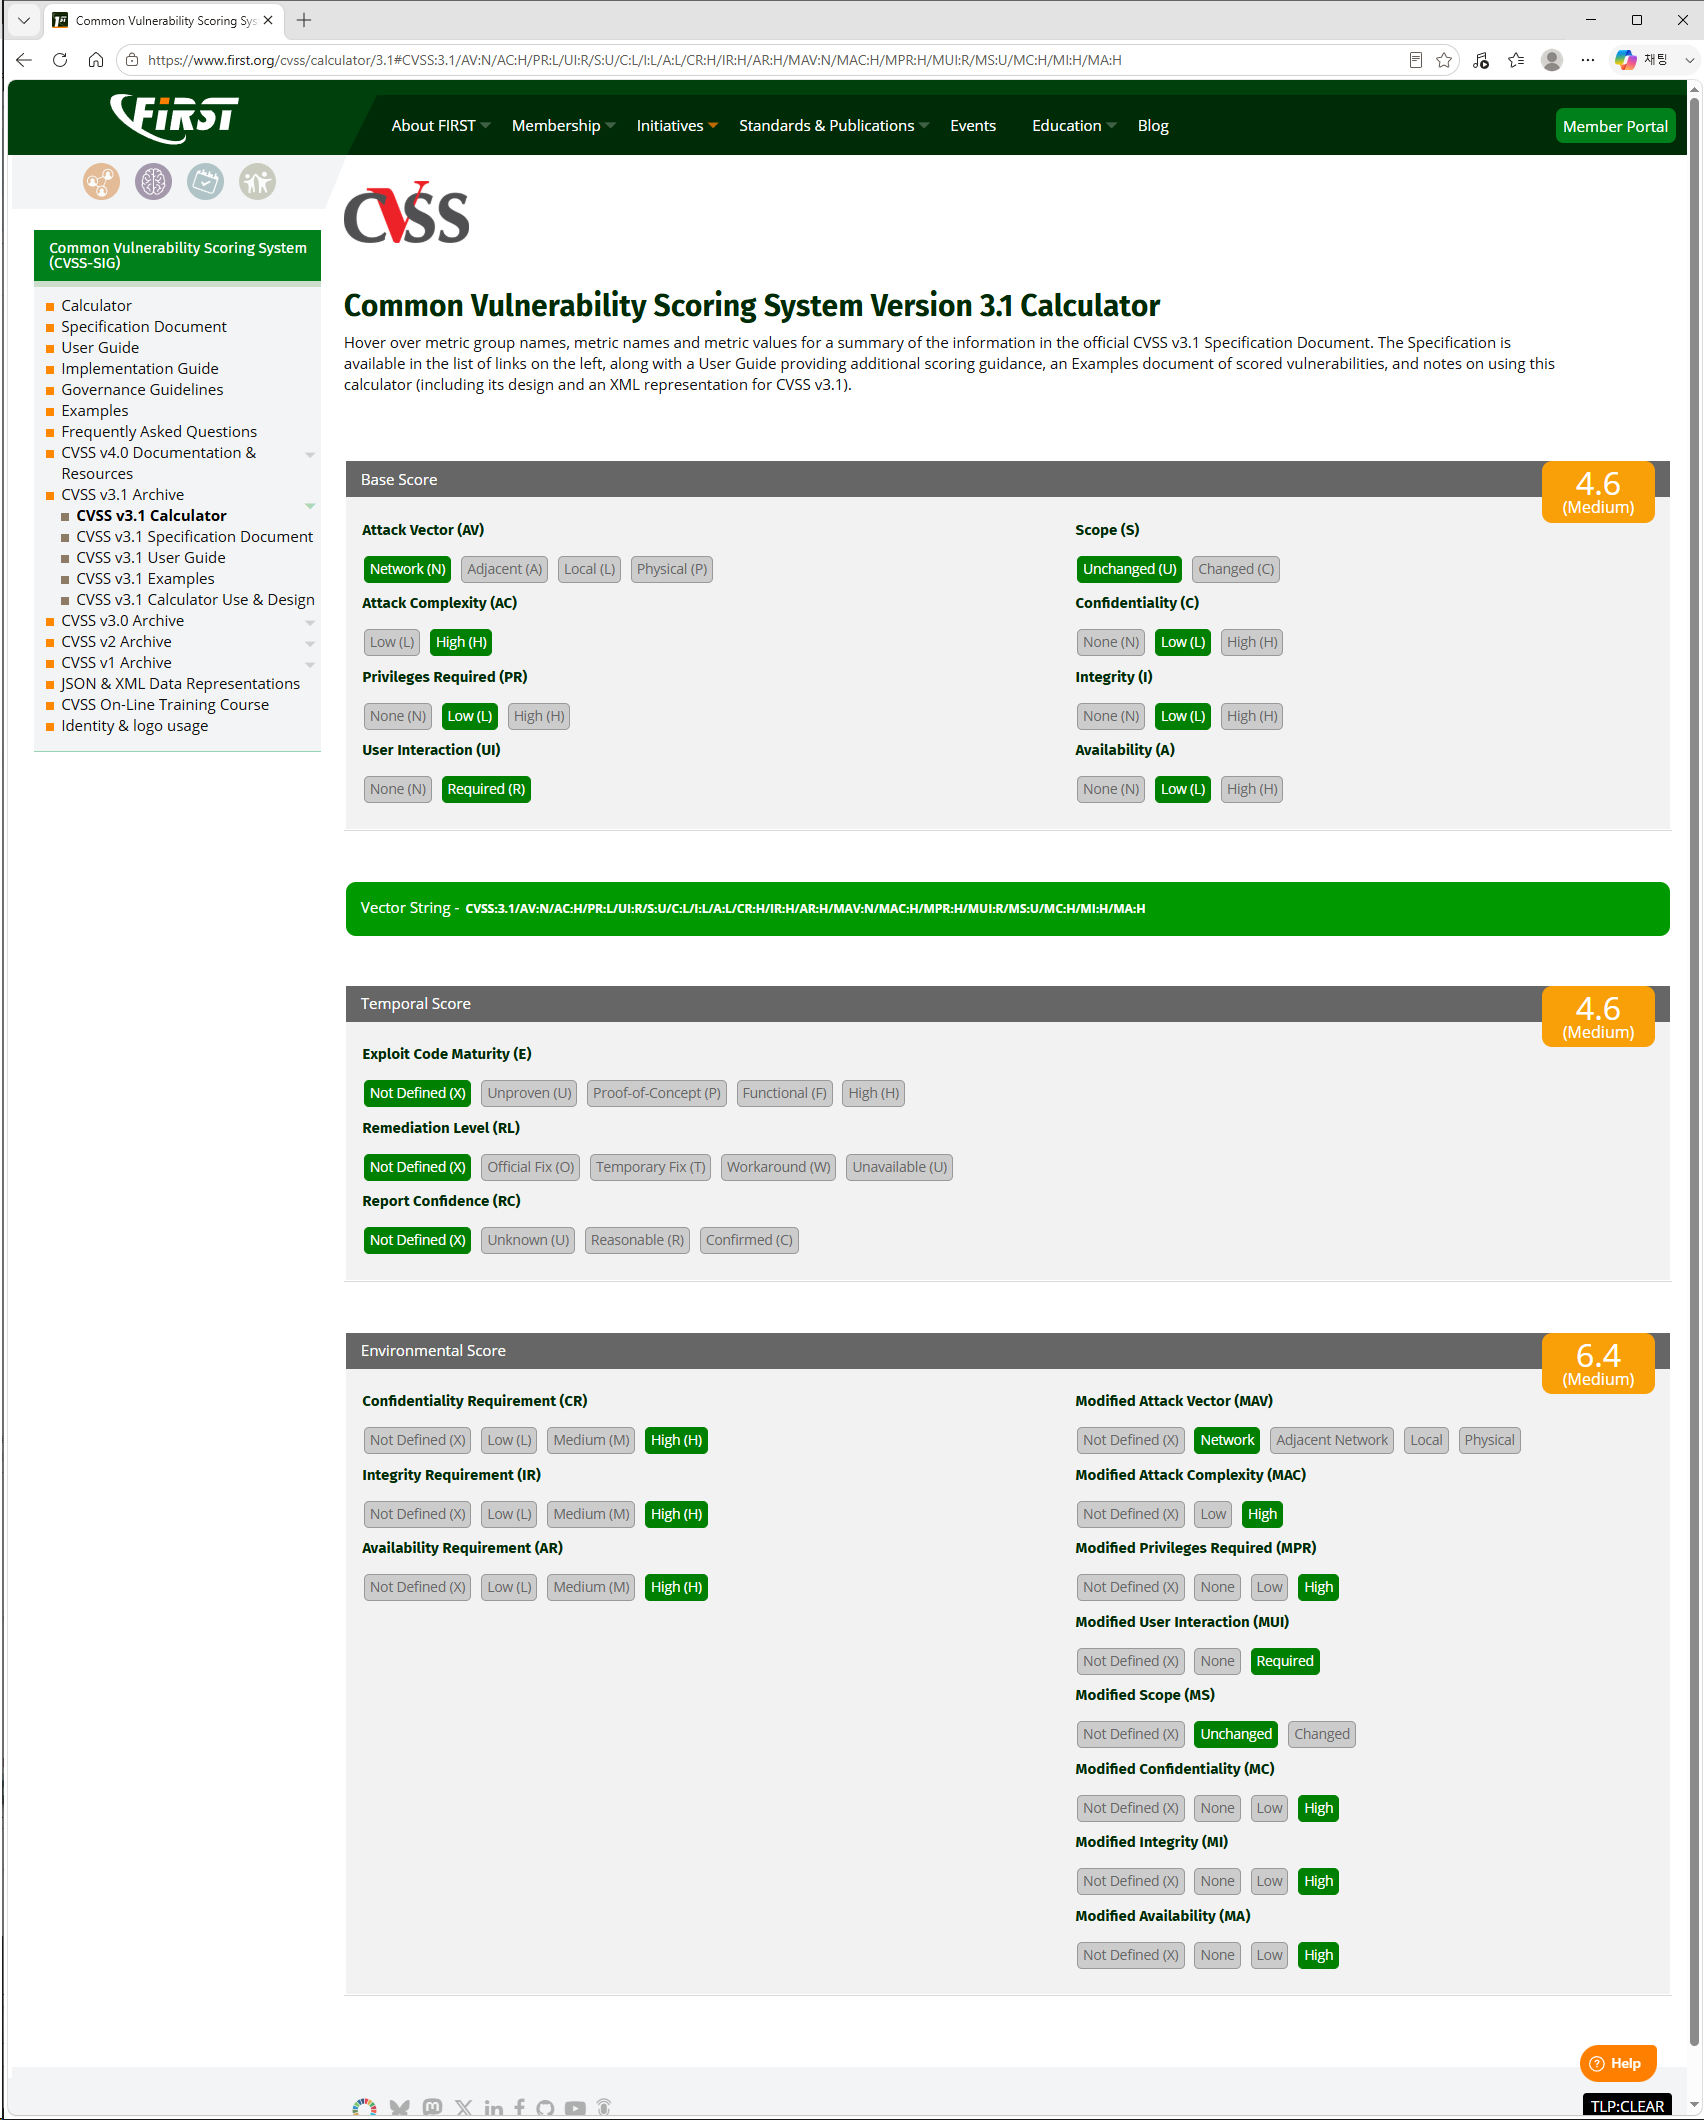
Task: Set Privileges Required to None (N)
Action: 398,716
